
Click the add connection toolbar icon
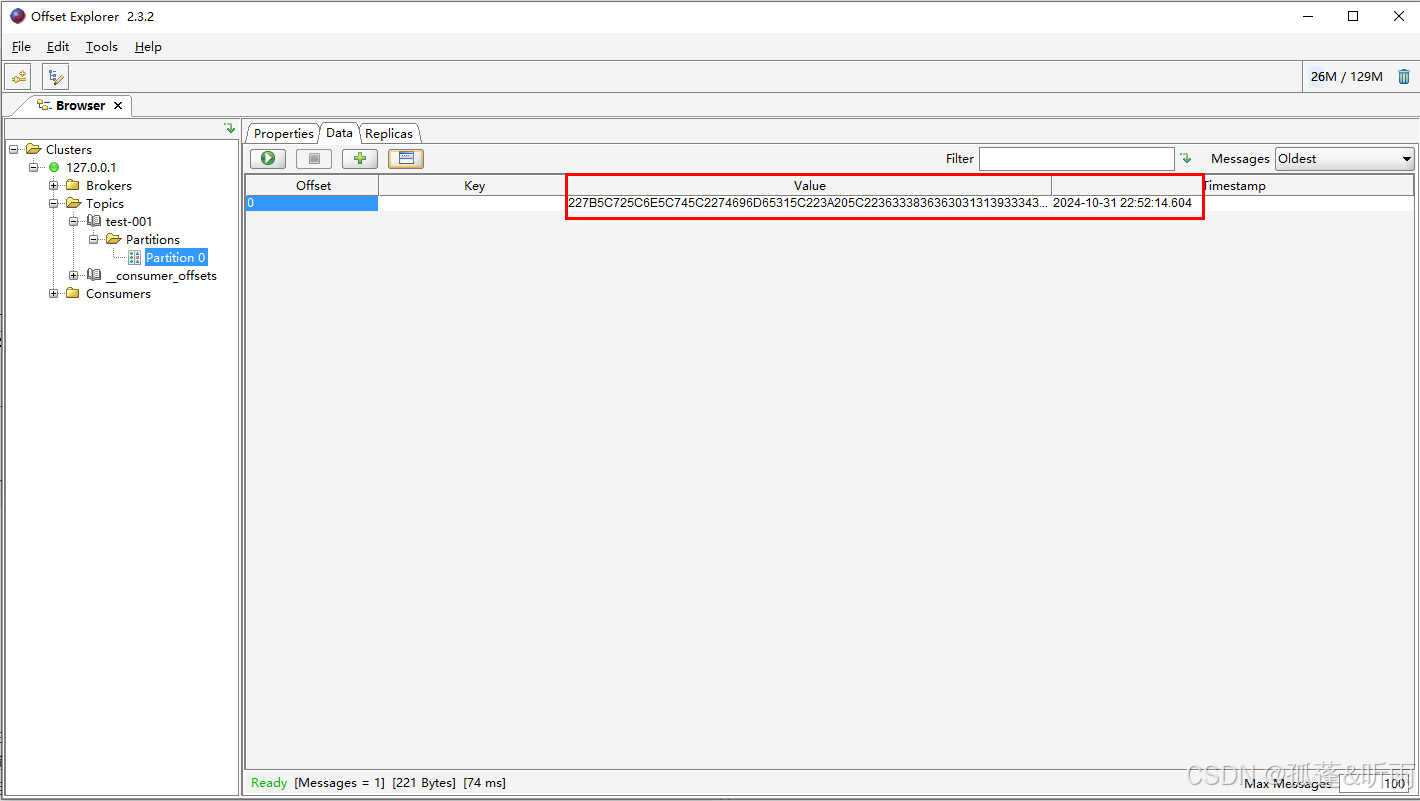18,76
